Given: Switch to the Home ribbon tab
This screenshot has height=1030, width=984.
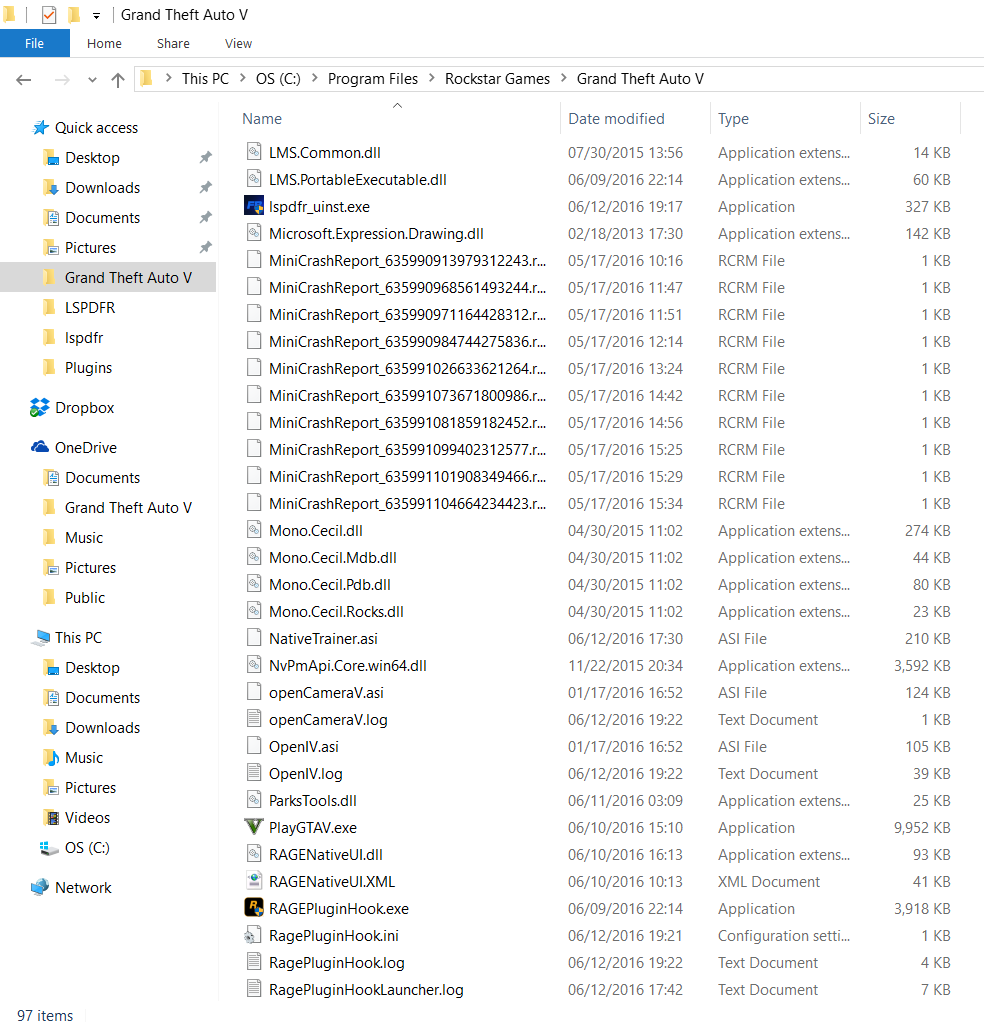Looking at the screenshot, I should click(x=104, y=43).
